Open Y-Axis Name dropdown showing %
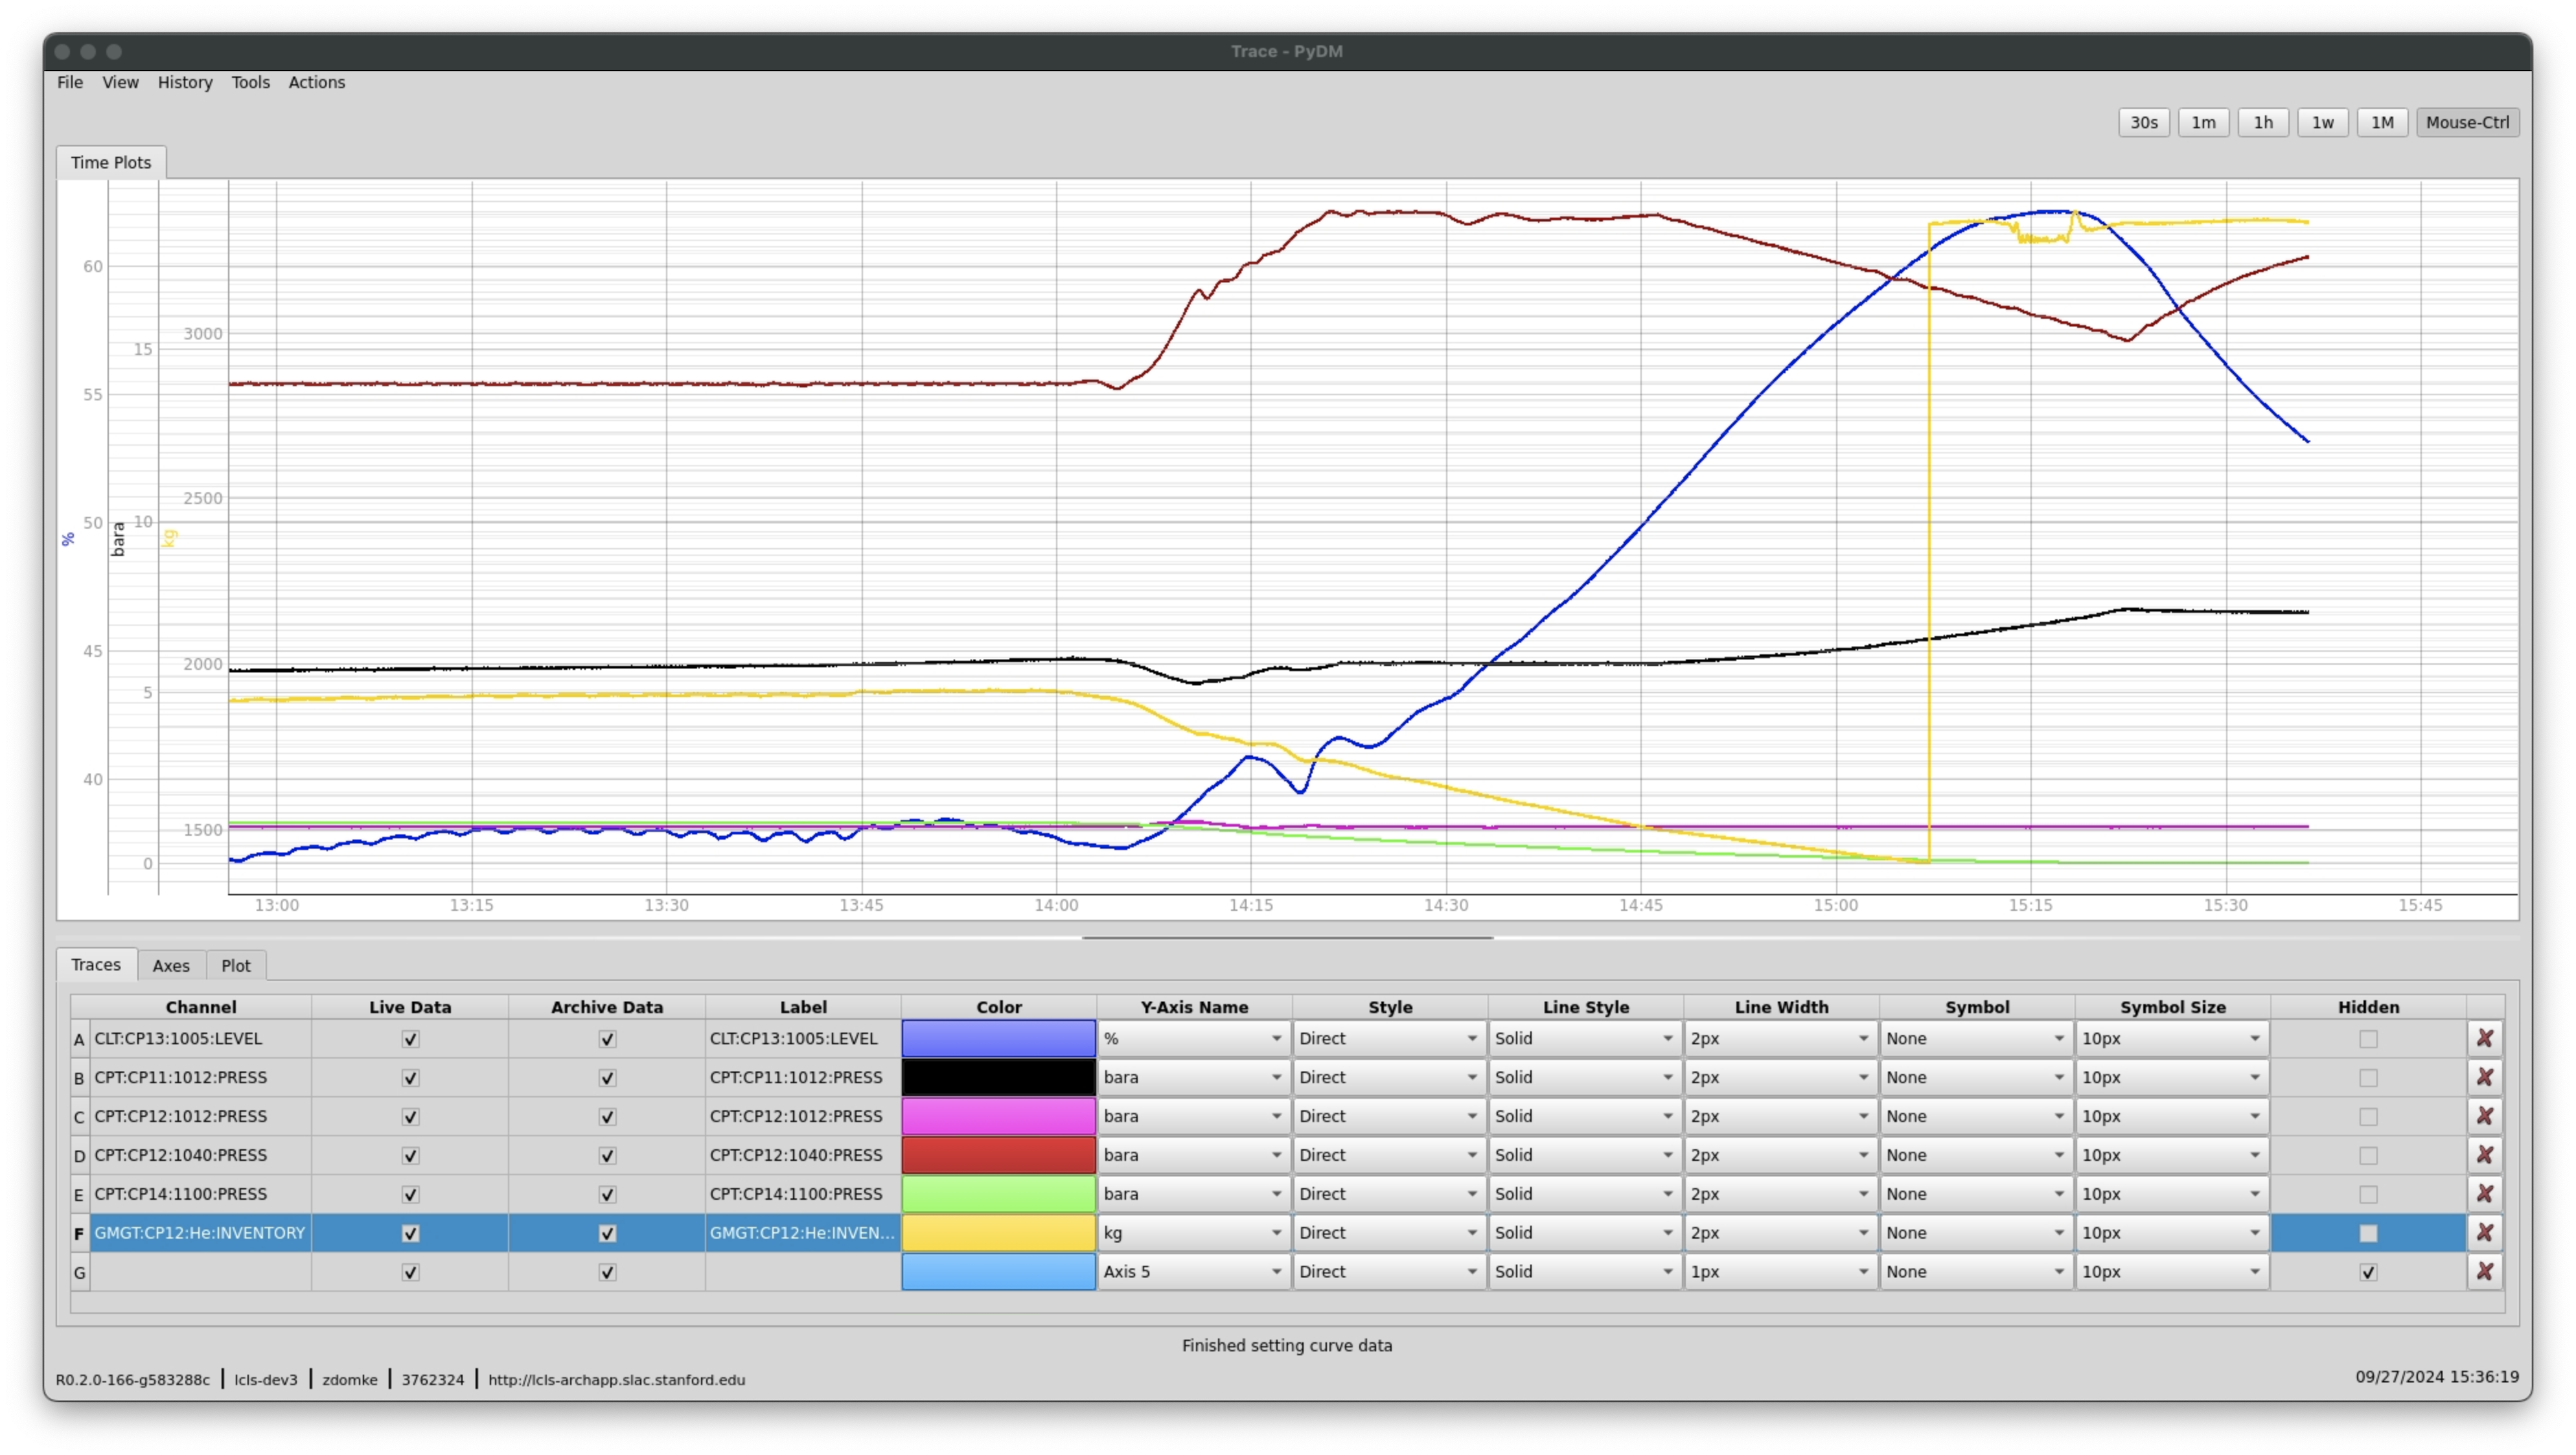This screenshot has width=2576, height=1455. click(1194, 1038)
